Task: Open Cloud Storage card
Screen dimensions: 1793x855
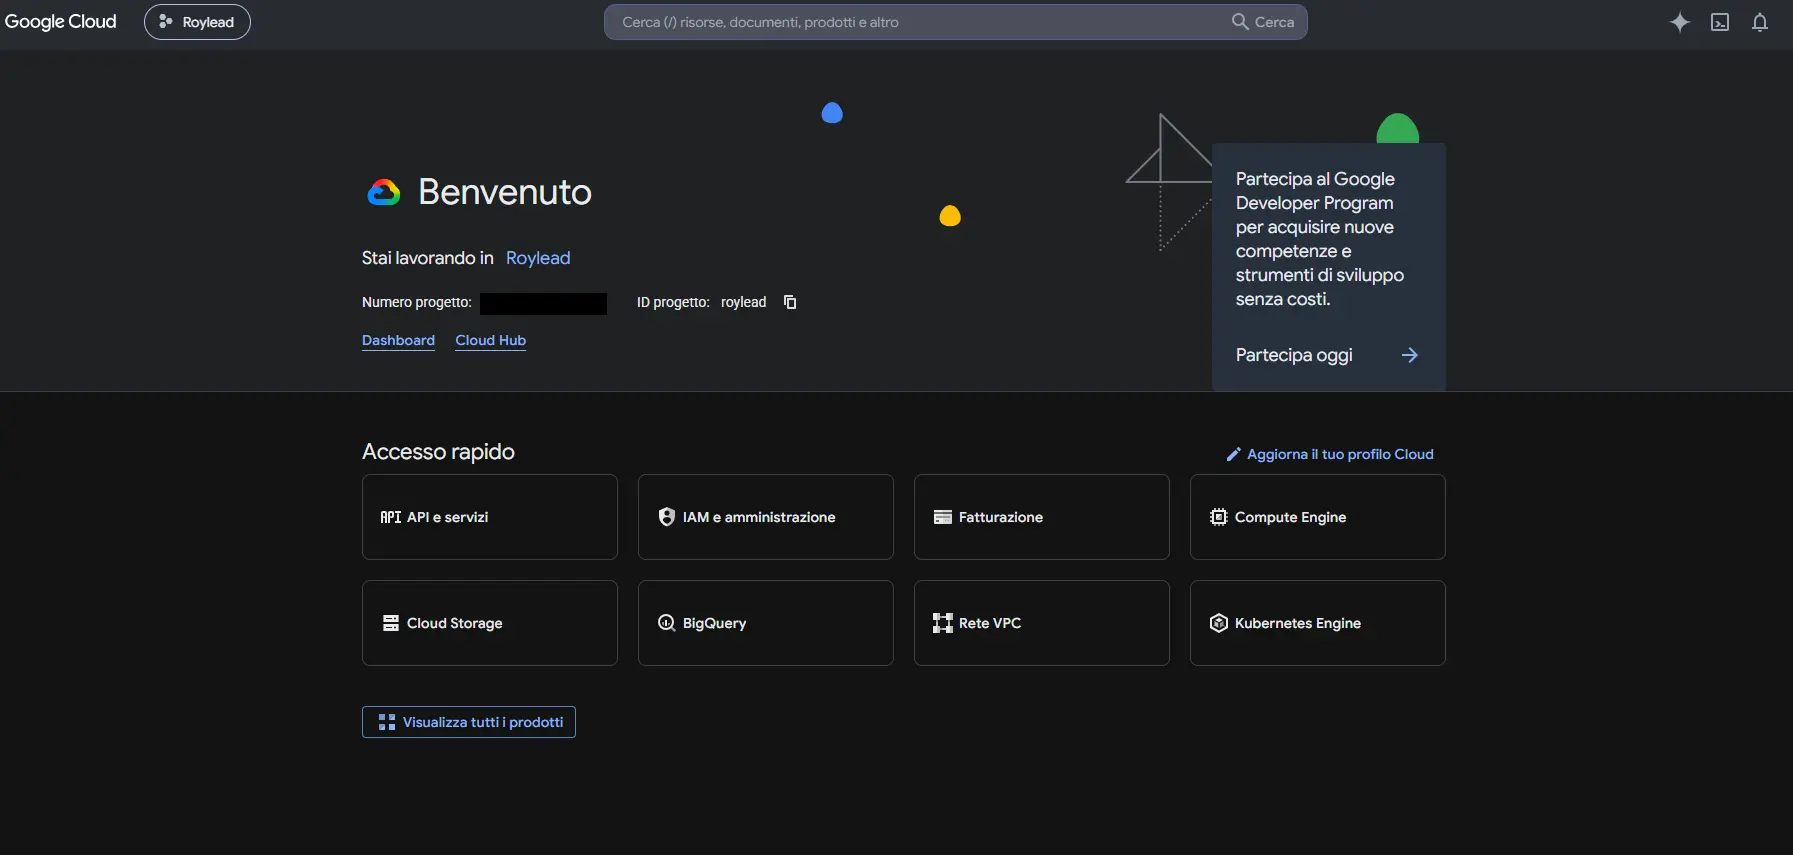Action: [x=490, y=623]
